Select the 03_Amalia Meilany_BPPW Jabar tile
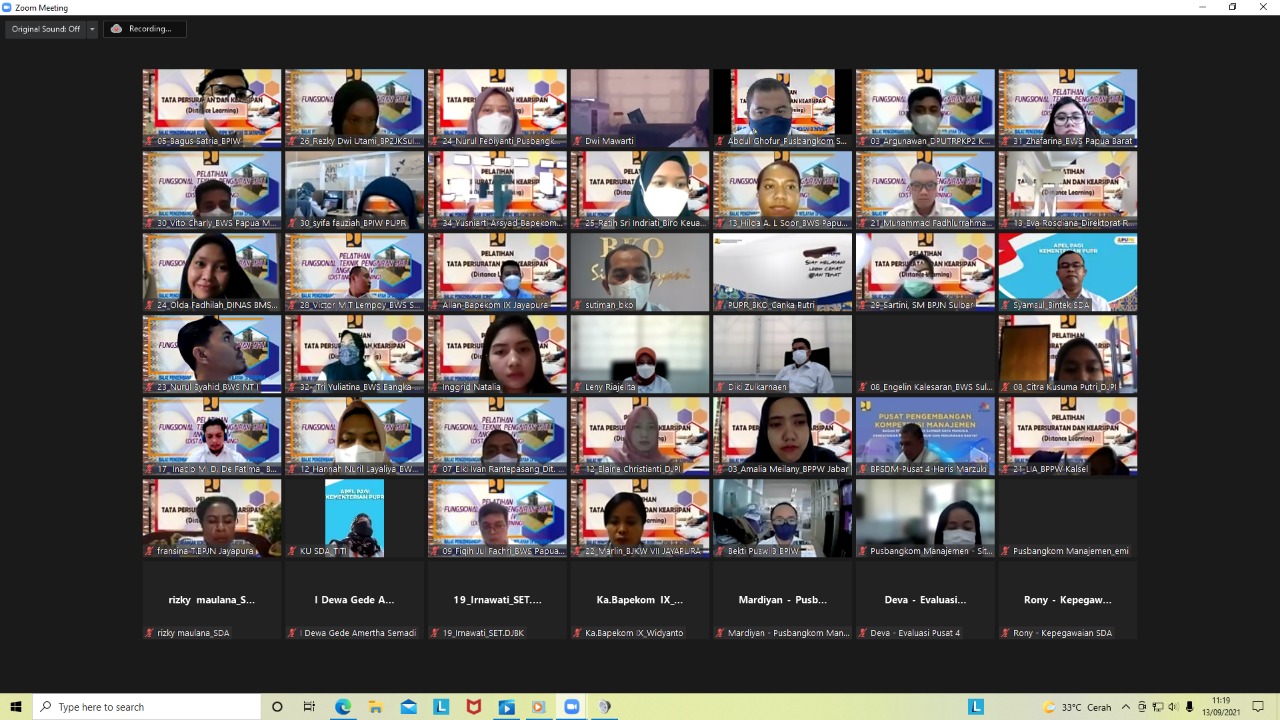This screenshot has height=720, width=1280. coord(782,436)
